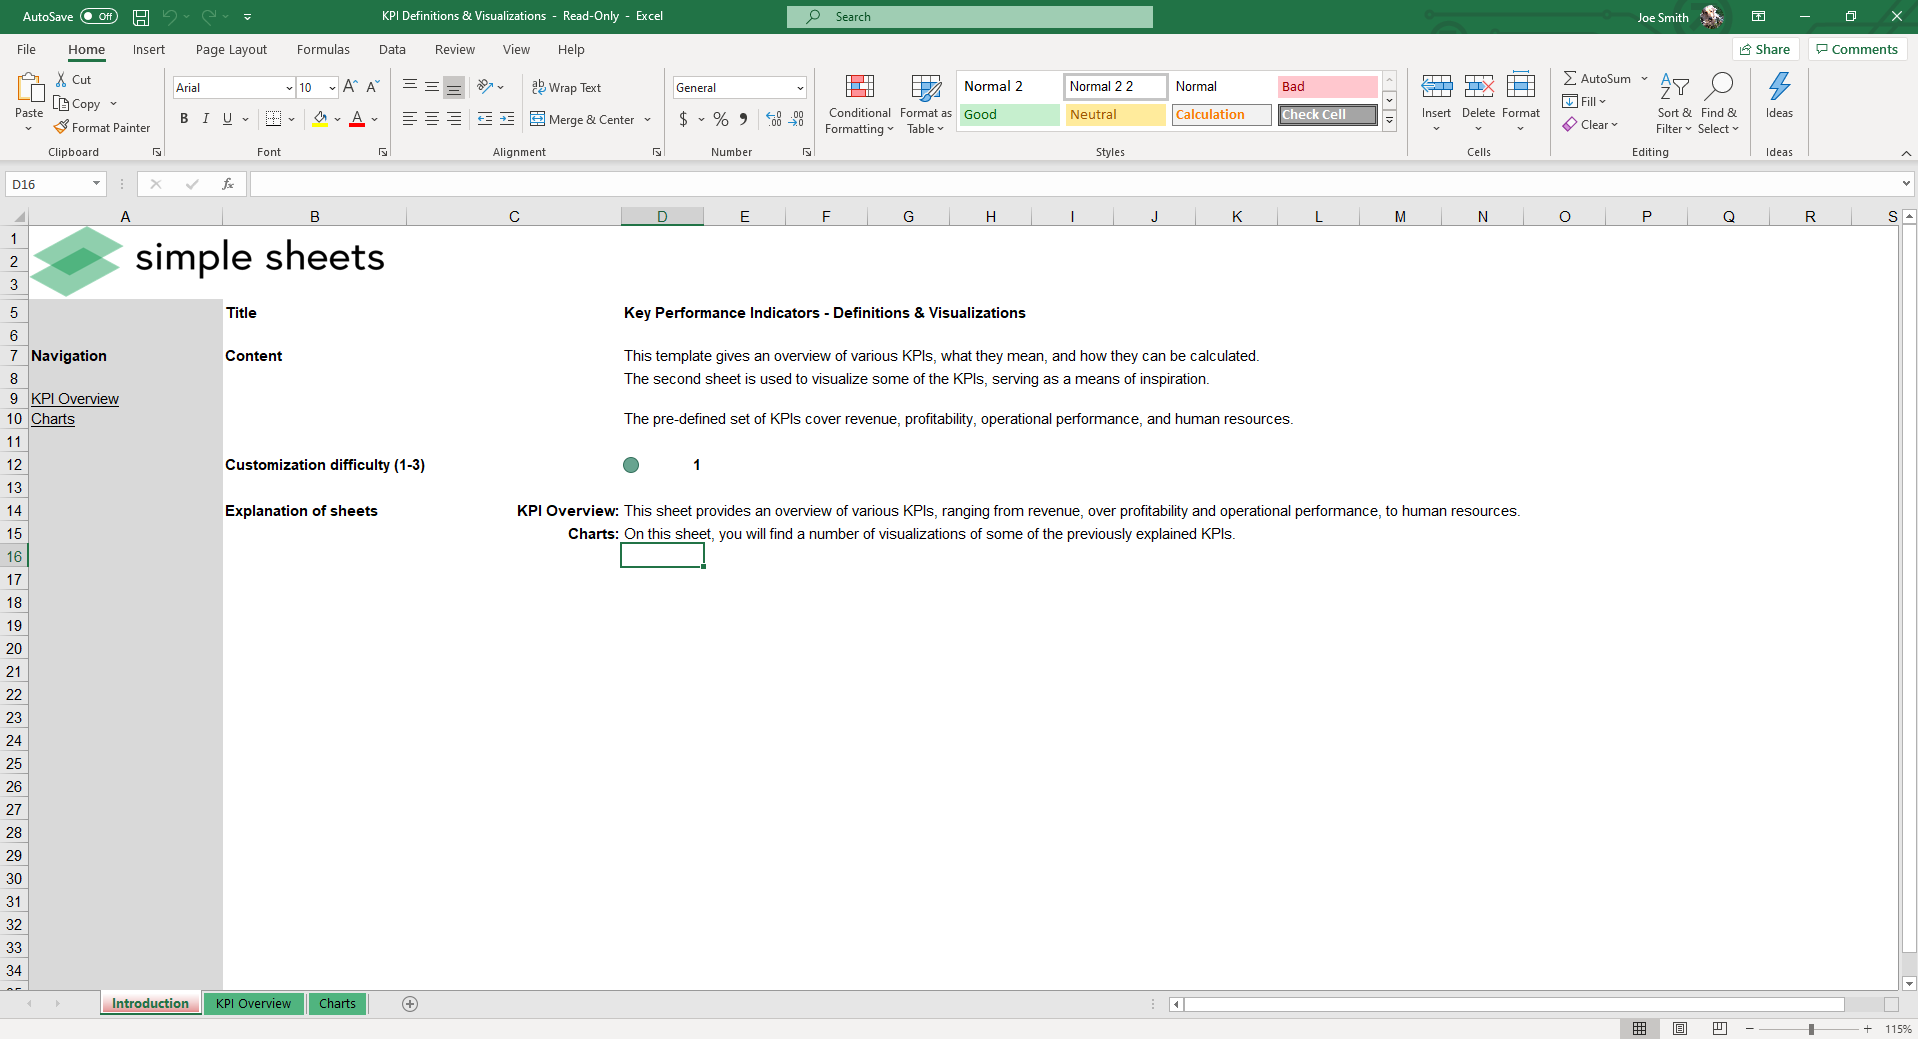The image size is (1918, 1039).
Task: Click the Merge & Center icon
Action: click(x=538, y=119)
